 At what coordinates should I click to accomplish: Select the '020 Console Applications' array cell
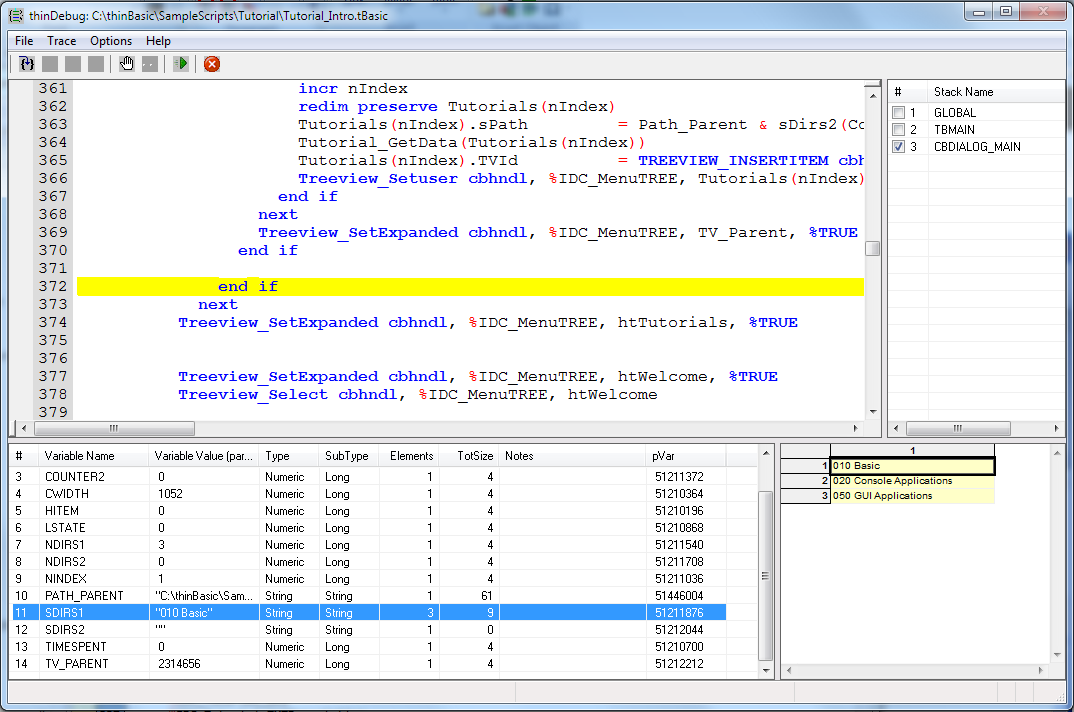(911, 481)
